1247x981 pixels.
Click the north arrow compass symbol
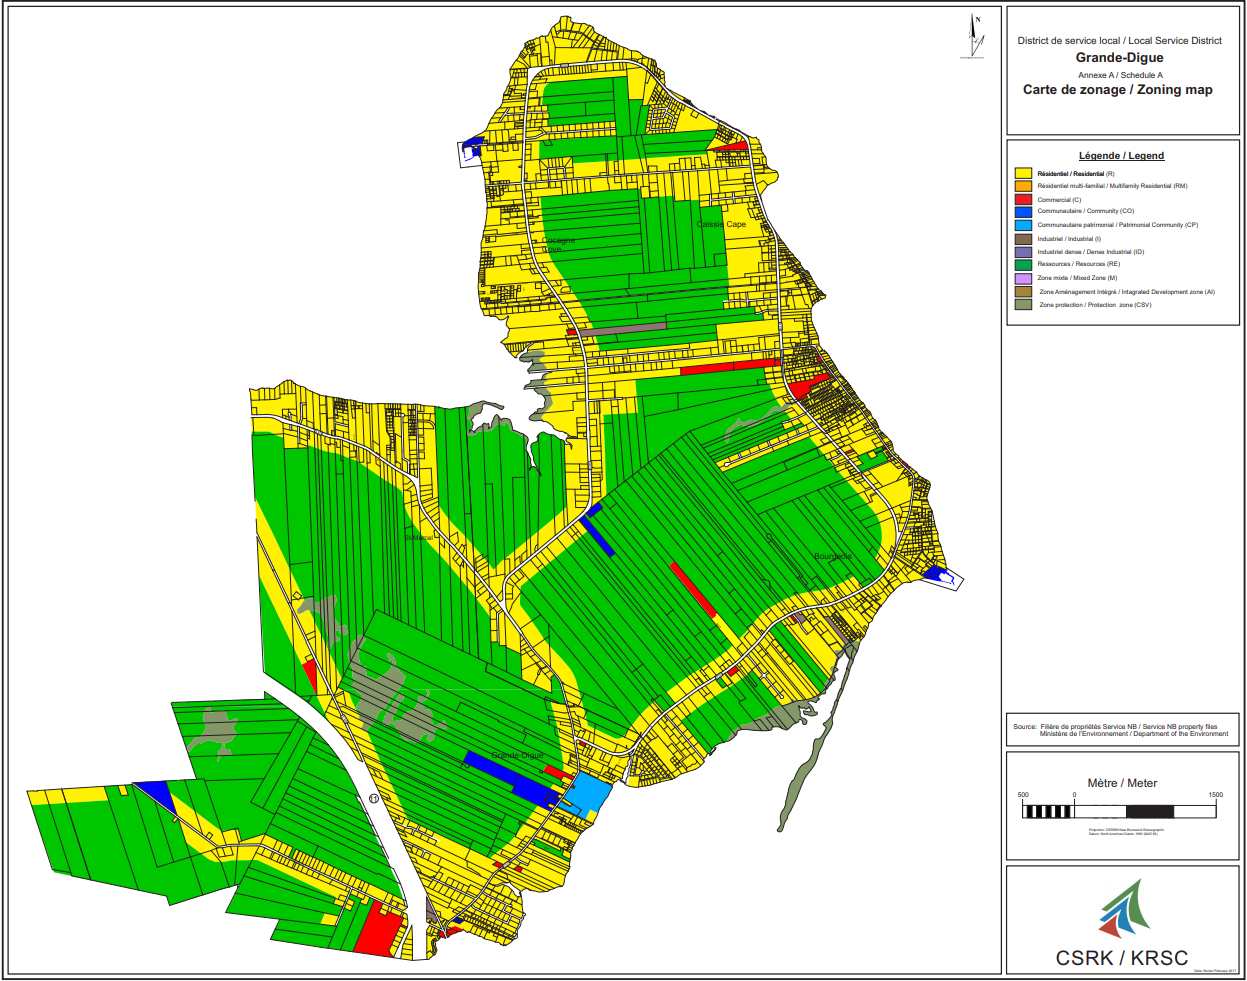click(975, 35)
